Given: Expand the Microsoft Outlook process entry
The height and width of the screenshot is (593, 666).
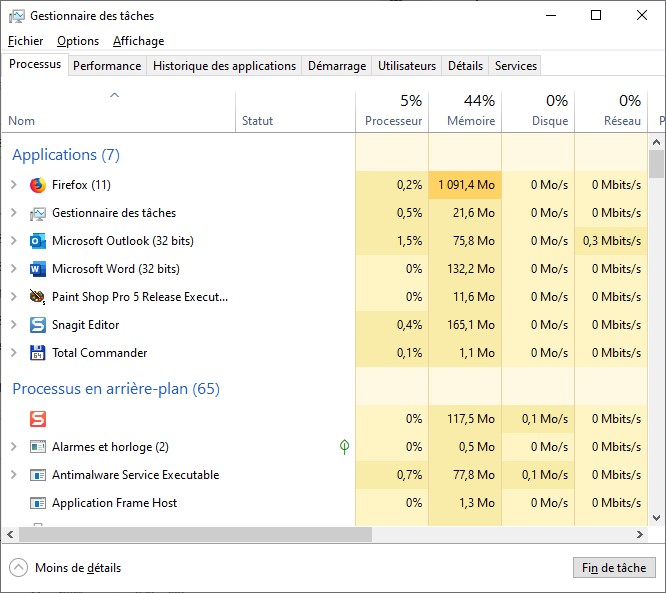Looking at the screenshot, I should [13, 241].
